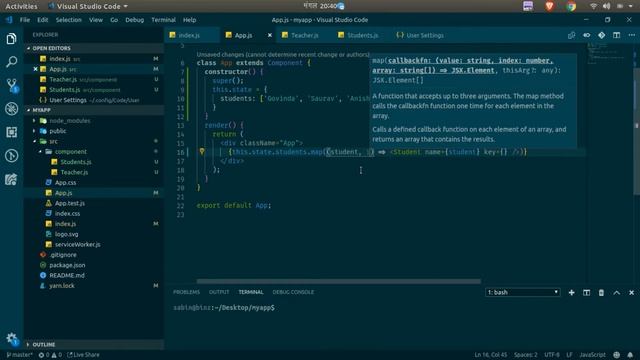The image size is (640, 360).
Task: Maximize the panel with up chevron
Action: (616, 293)
